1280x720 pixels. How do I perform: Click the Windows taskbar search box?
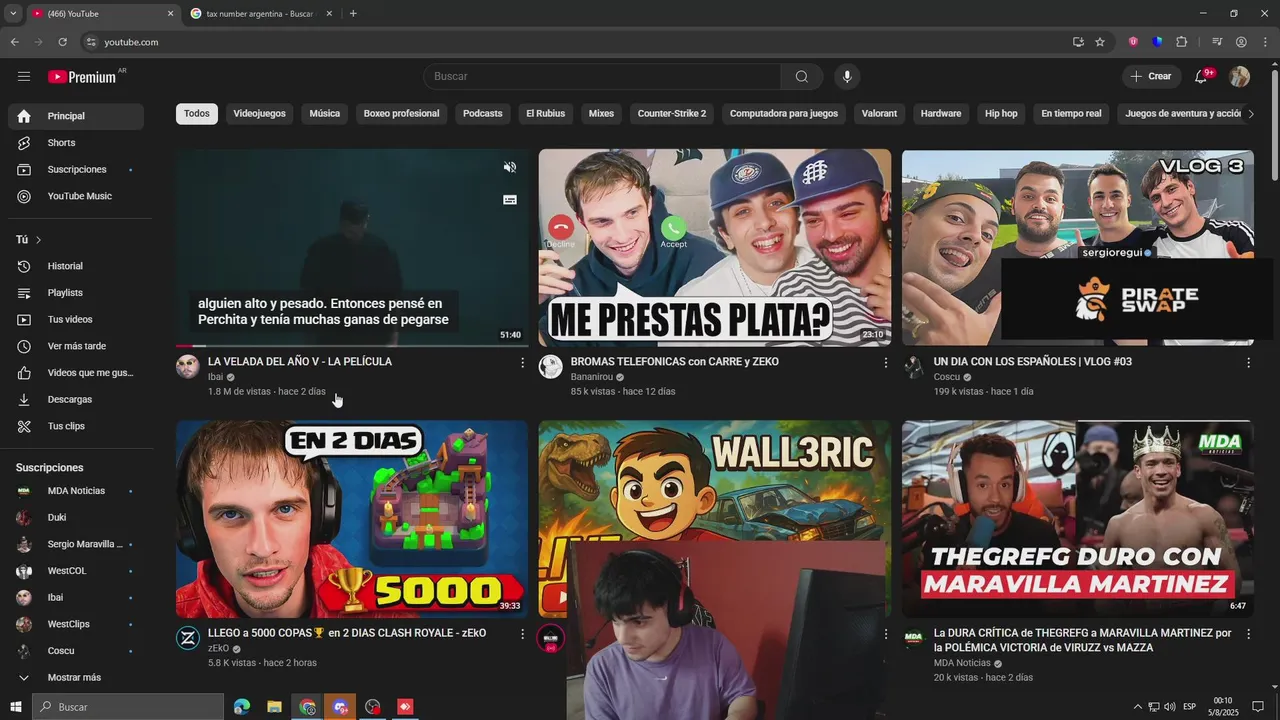coord(127,707)
